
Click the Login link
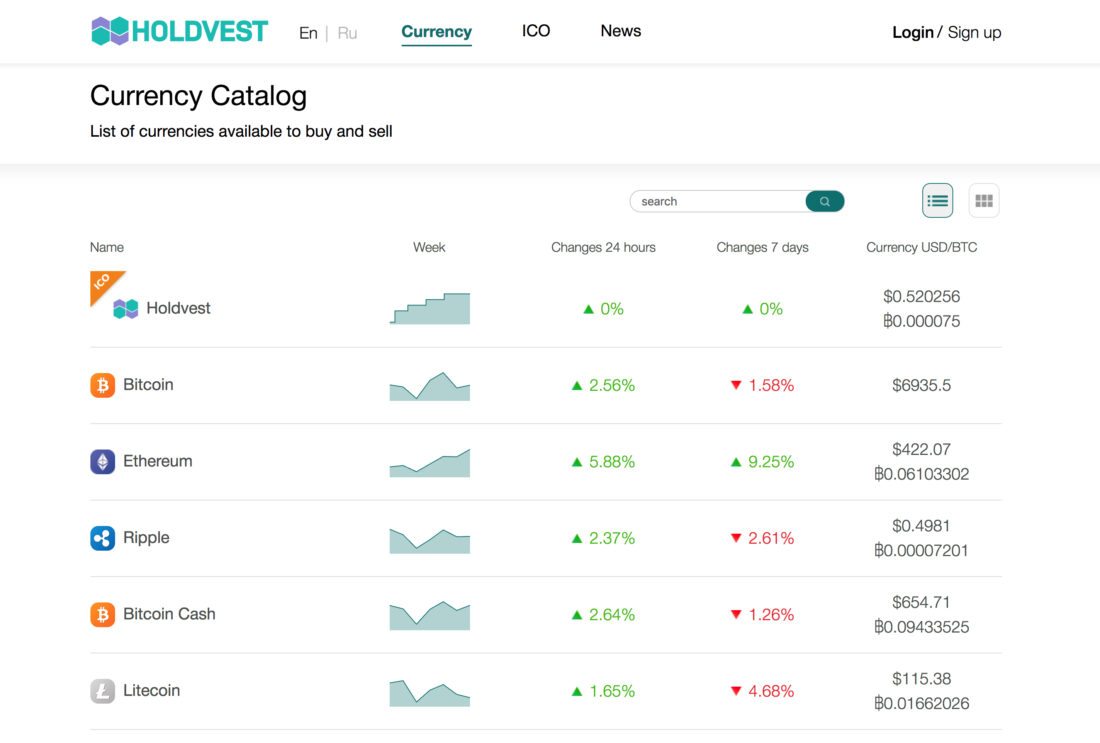click(x=913, y=32)
